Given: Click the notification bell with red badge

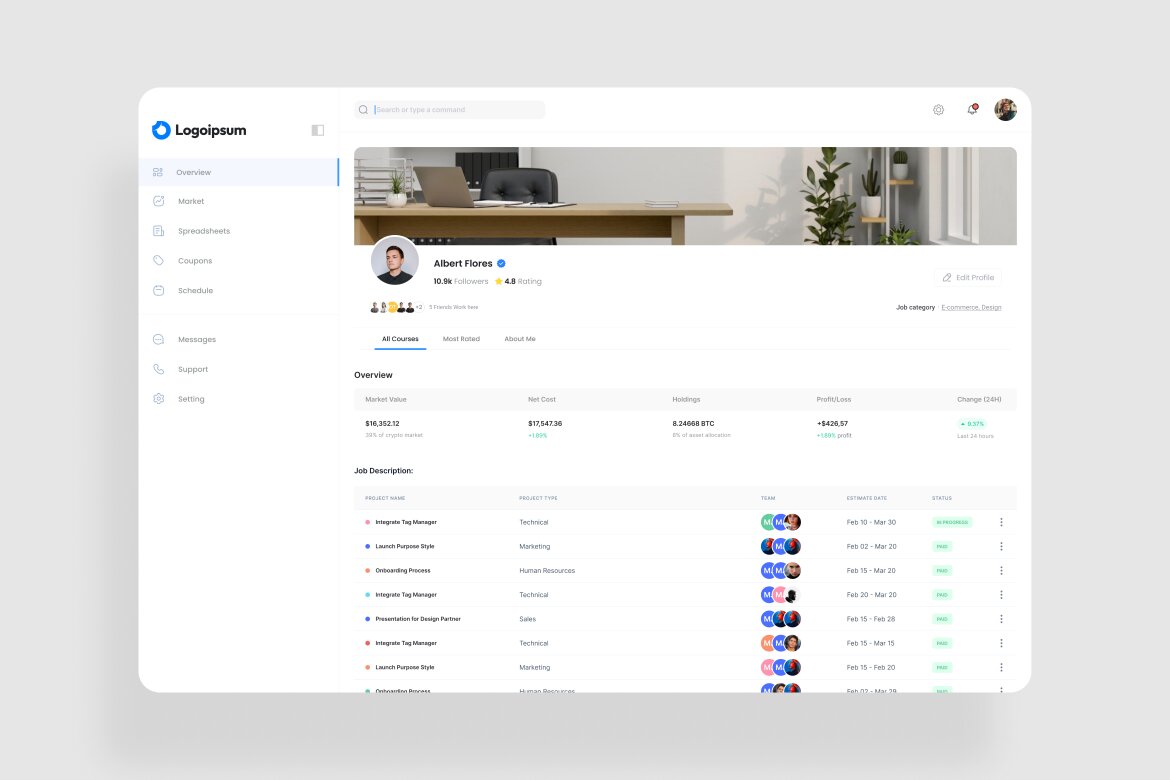Looking at the screenshot, I should [x=971, y=110].
